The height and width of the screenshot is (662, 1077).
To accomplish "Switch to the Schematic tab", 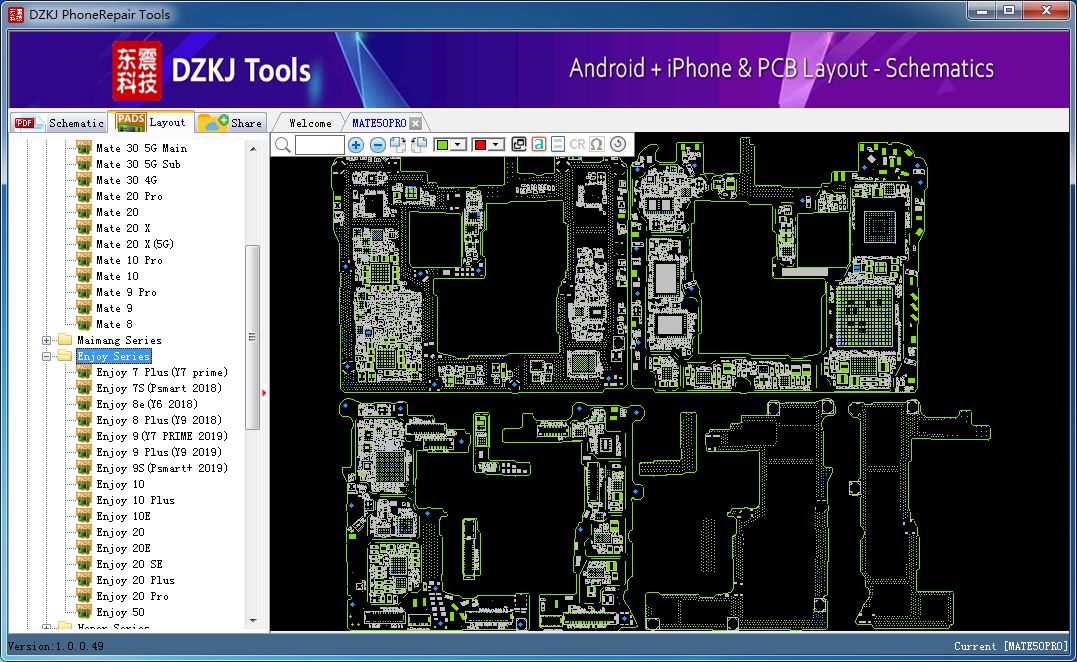I will click(60, 123).
